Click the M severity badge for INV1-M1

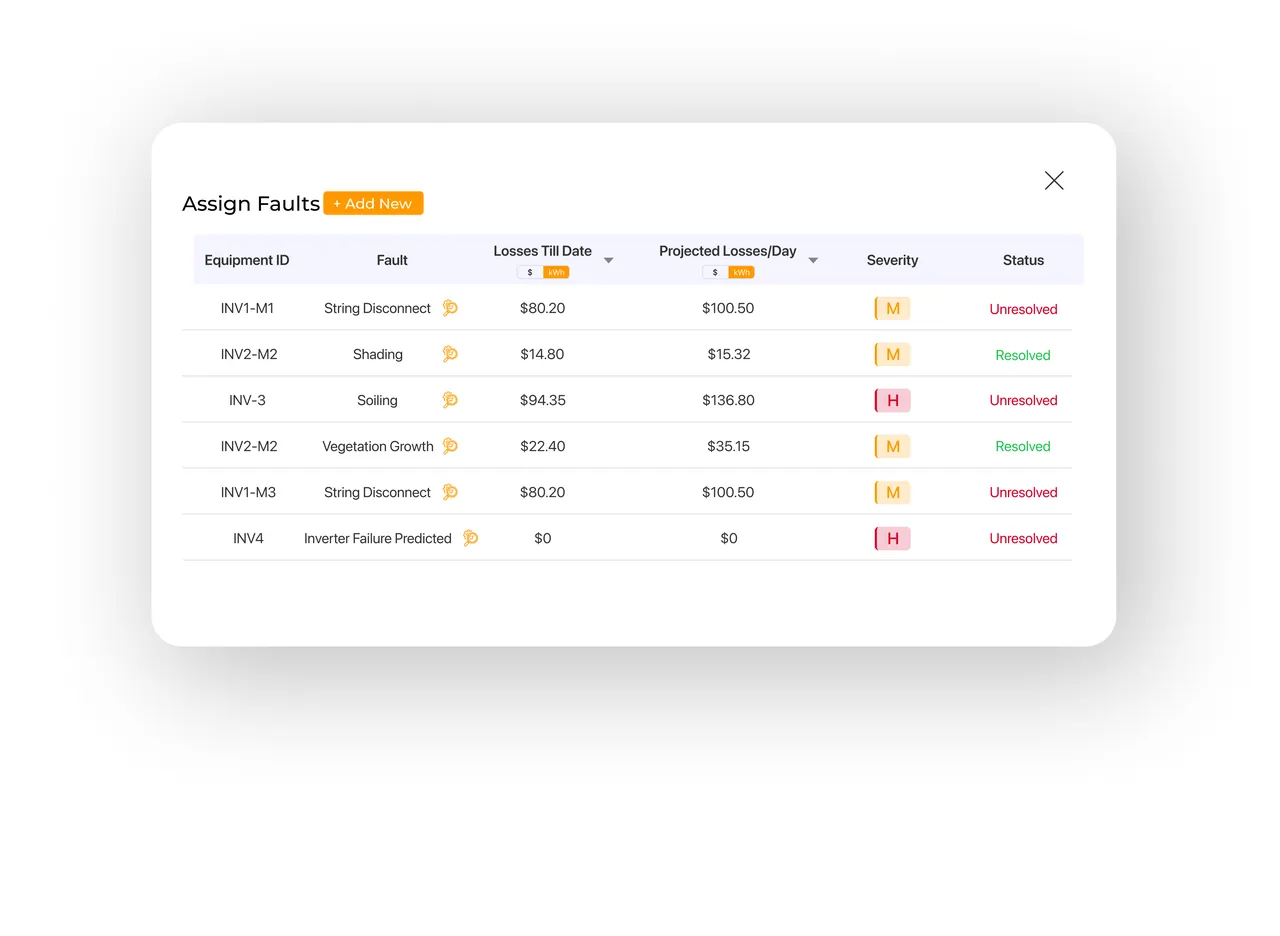coord(892,308)
